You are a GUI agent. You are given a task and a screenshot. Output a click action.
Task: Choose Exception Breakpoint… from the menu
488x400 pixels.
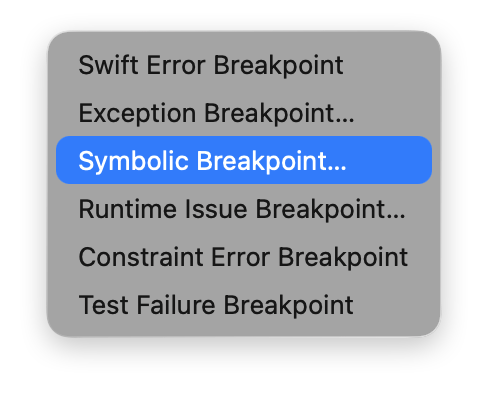(244, 113)
